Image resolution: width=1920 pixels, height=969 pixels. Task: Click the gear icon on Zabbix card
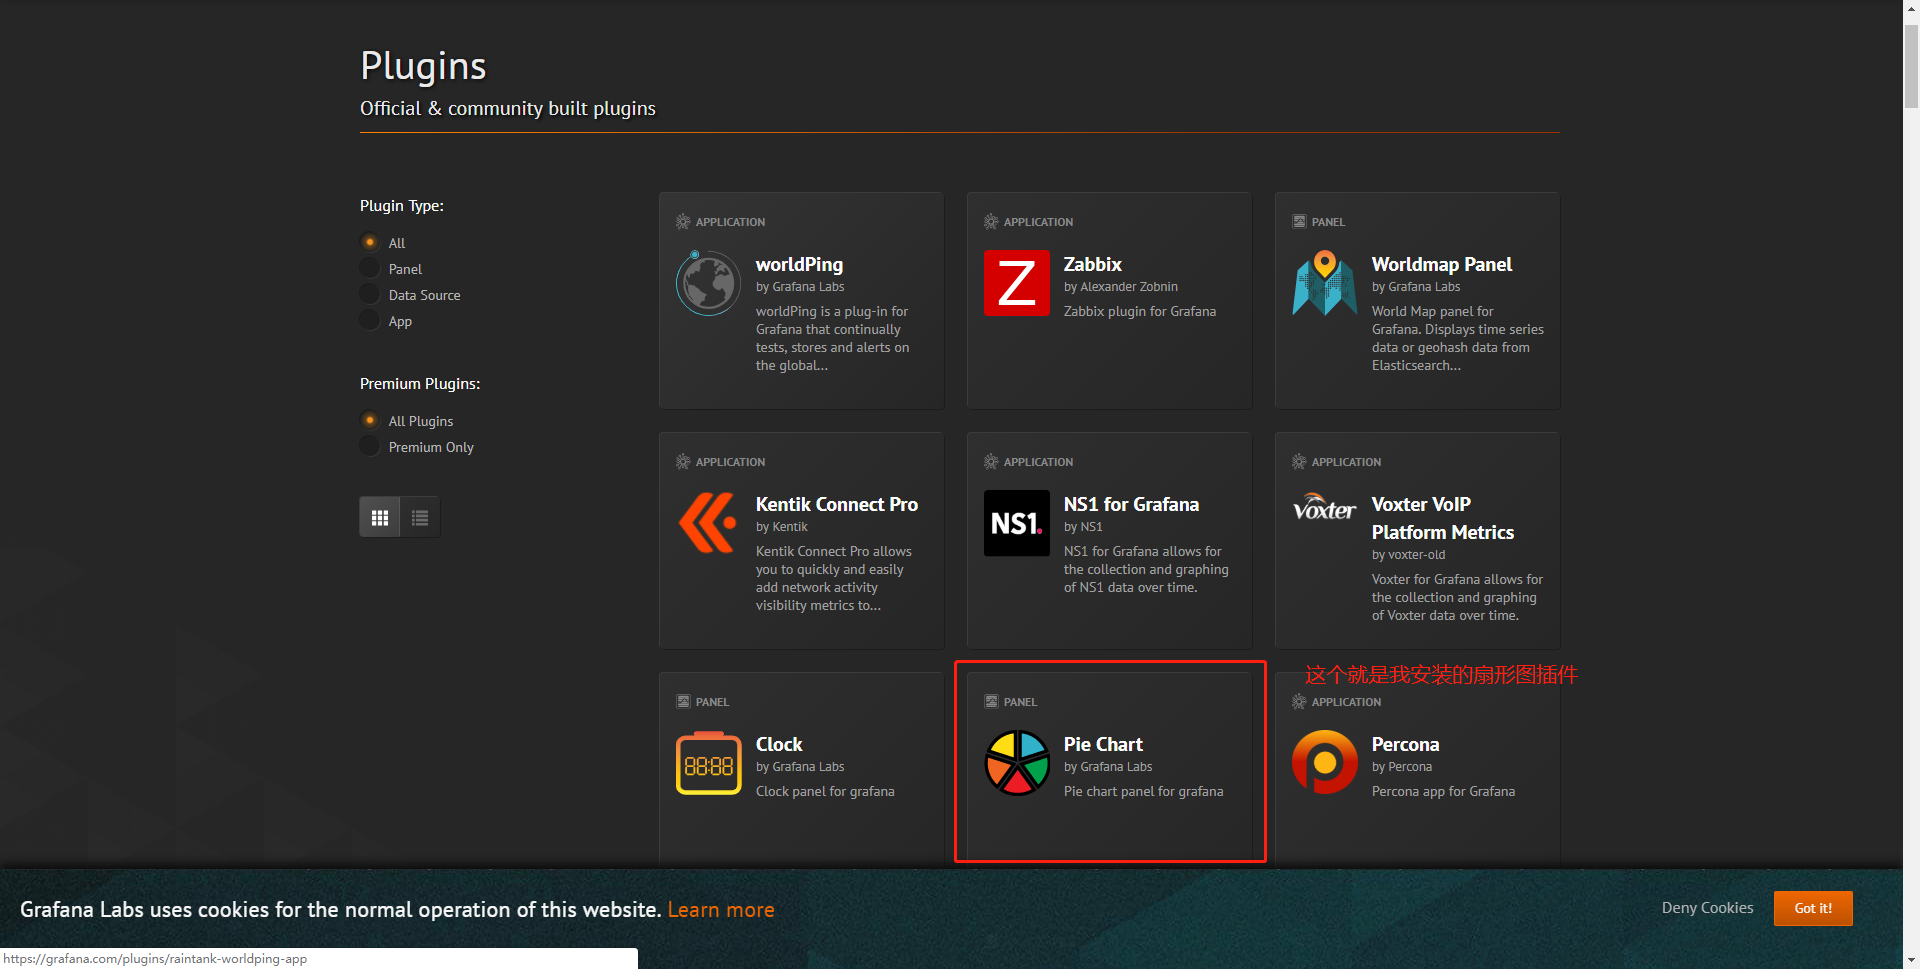pyautogui.click(x=991, y=222)
